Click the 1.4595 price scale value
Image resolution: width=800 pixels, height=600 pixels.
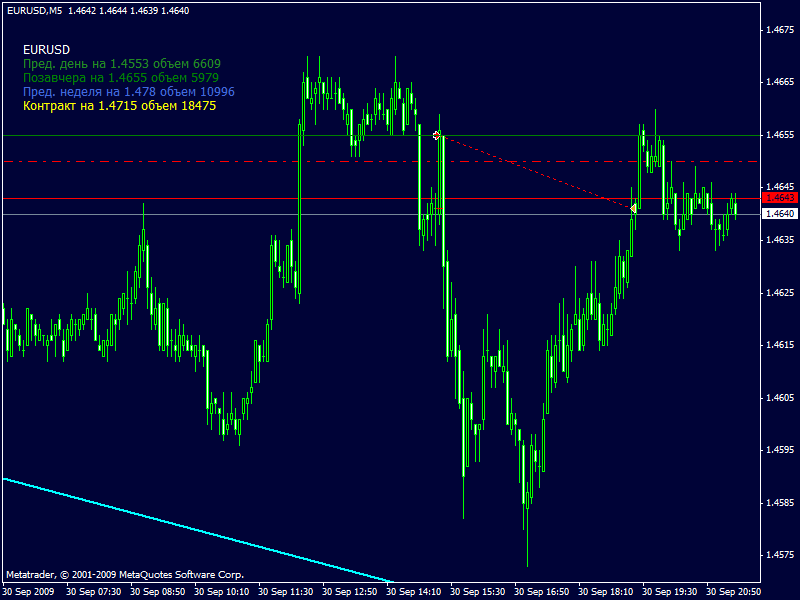[x=780, y=450]
